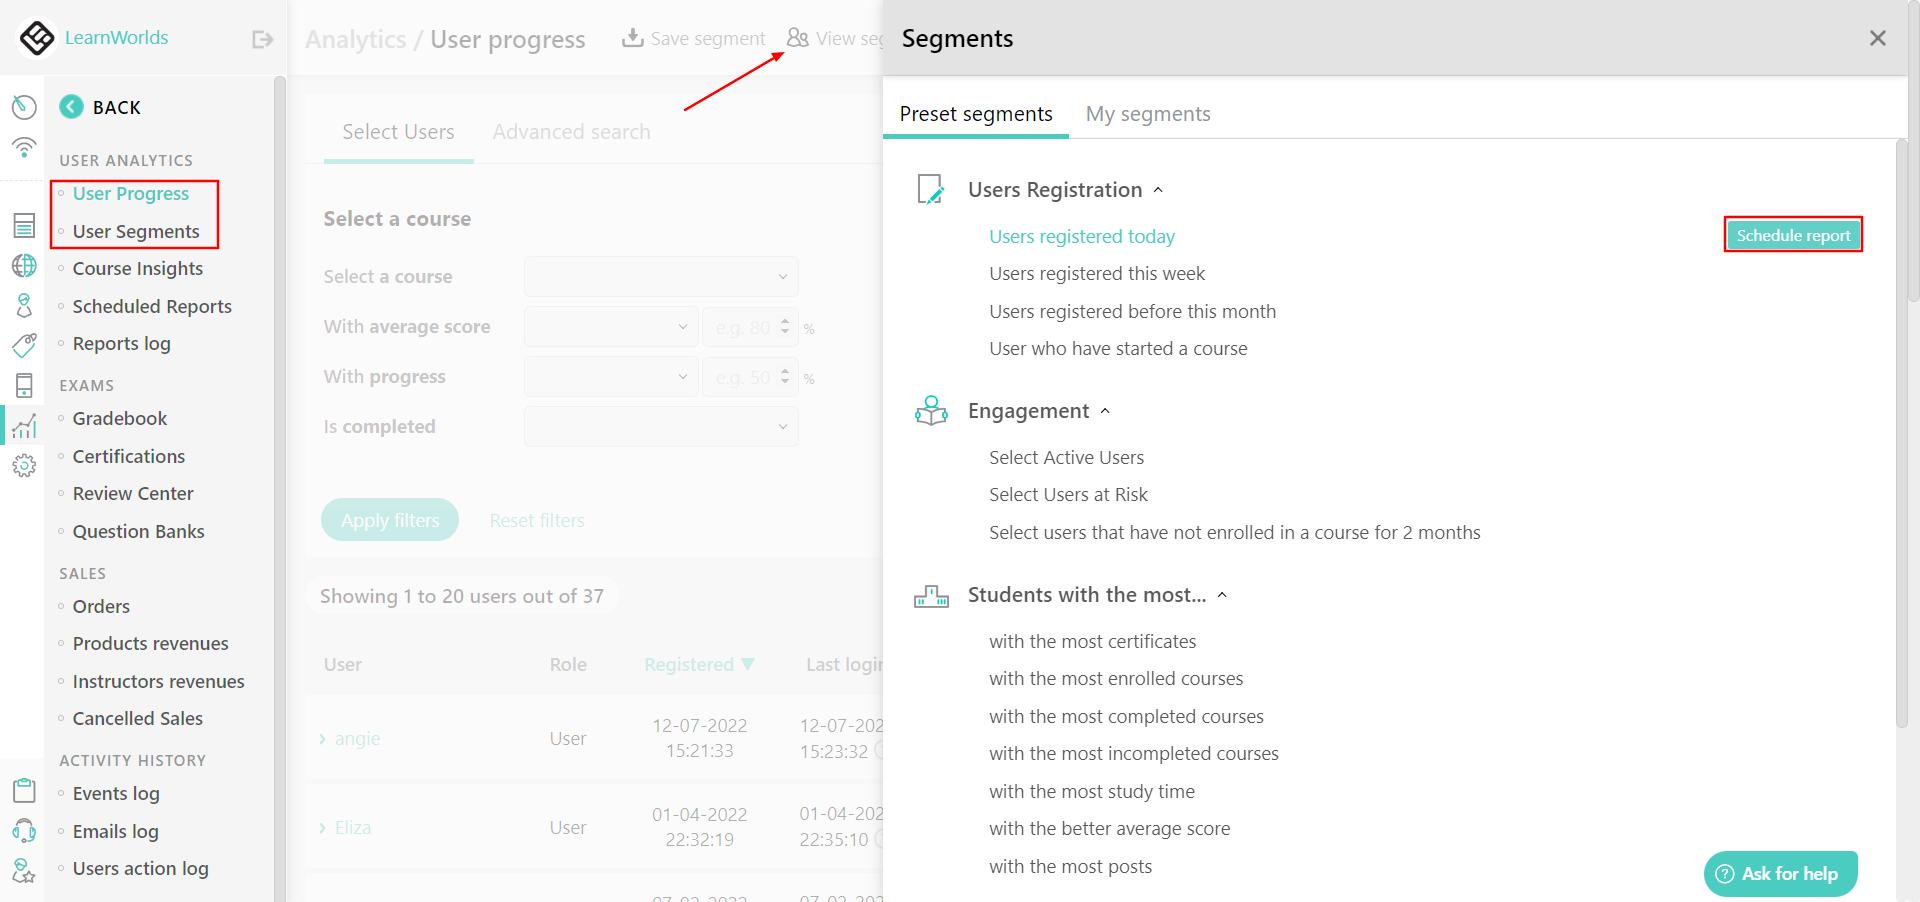Click the price tag icon in rail
The height and width of the screenshot is (902, 1920).
(24, 345)
